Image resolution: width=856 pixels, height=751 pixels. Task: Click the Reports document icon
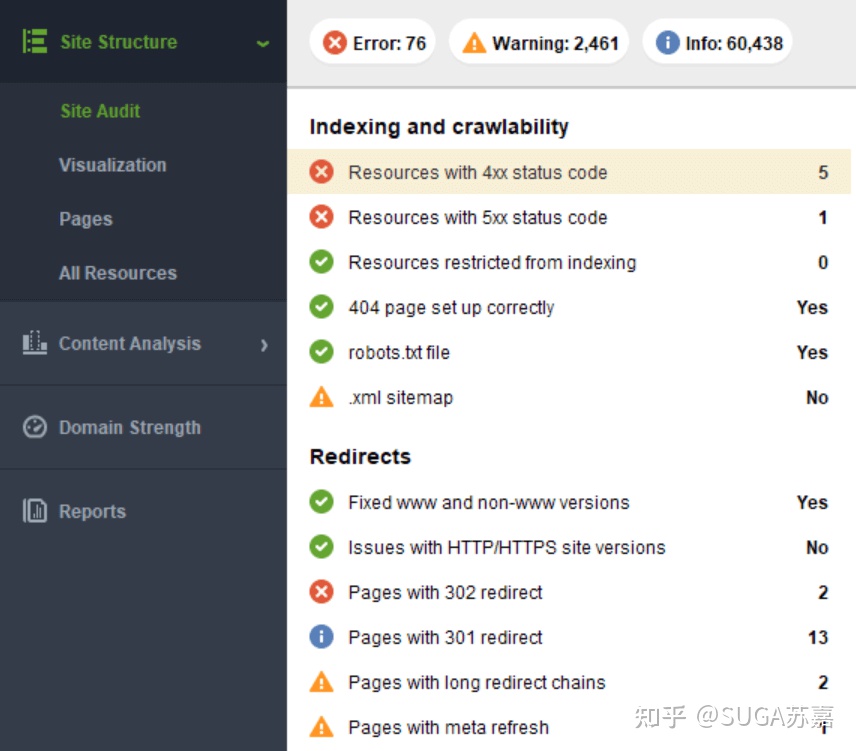[x=34, y=511]
